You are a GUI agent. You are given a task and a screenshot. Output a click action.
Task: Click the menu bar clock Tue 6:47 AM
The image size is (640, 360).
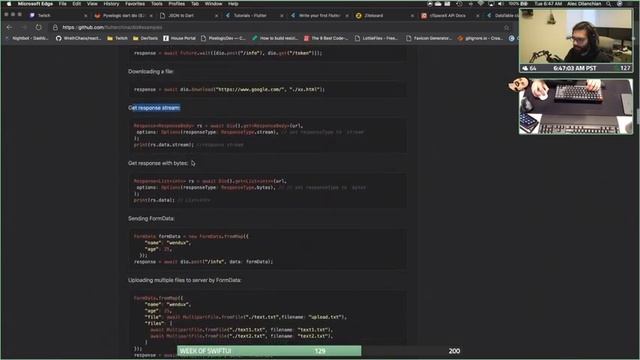[x=548, y=4]
